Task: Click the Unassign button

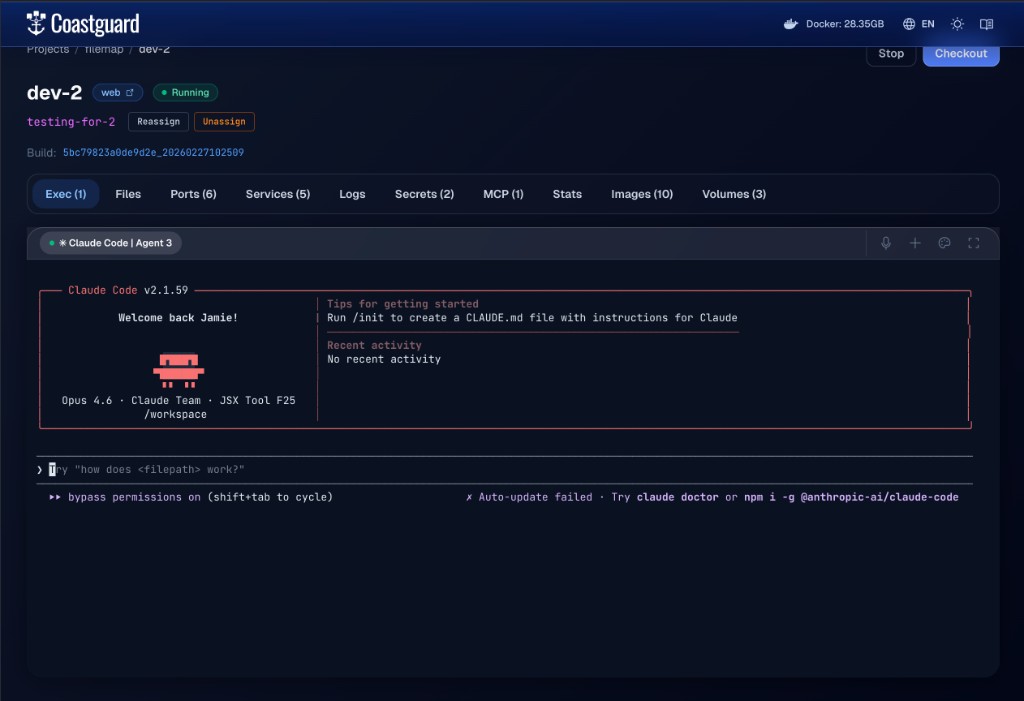Action: (224, 122)
